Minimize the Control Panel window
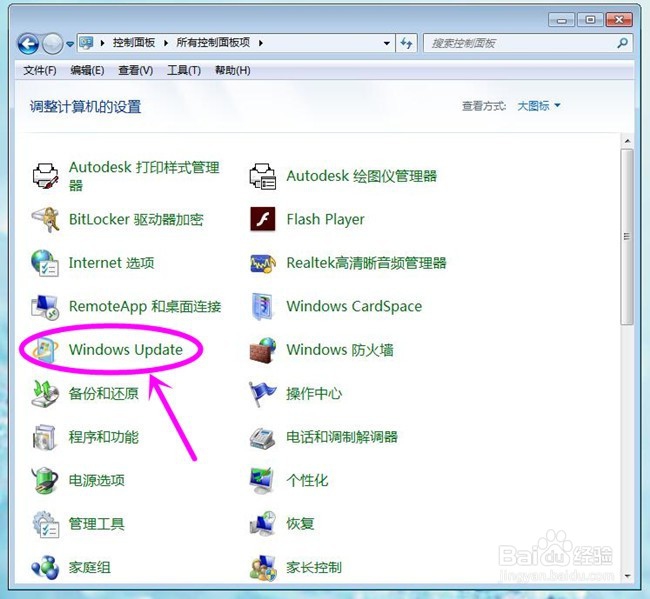 562,20
